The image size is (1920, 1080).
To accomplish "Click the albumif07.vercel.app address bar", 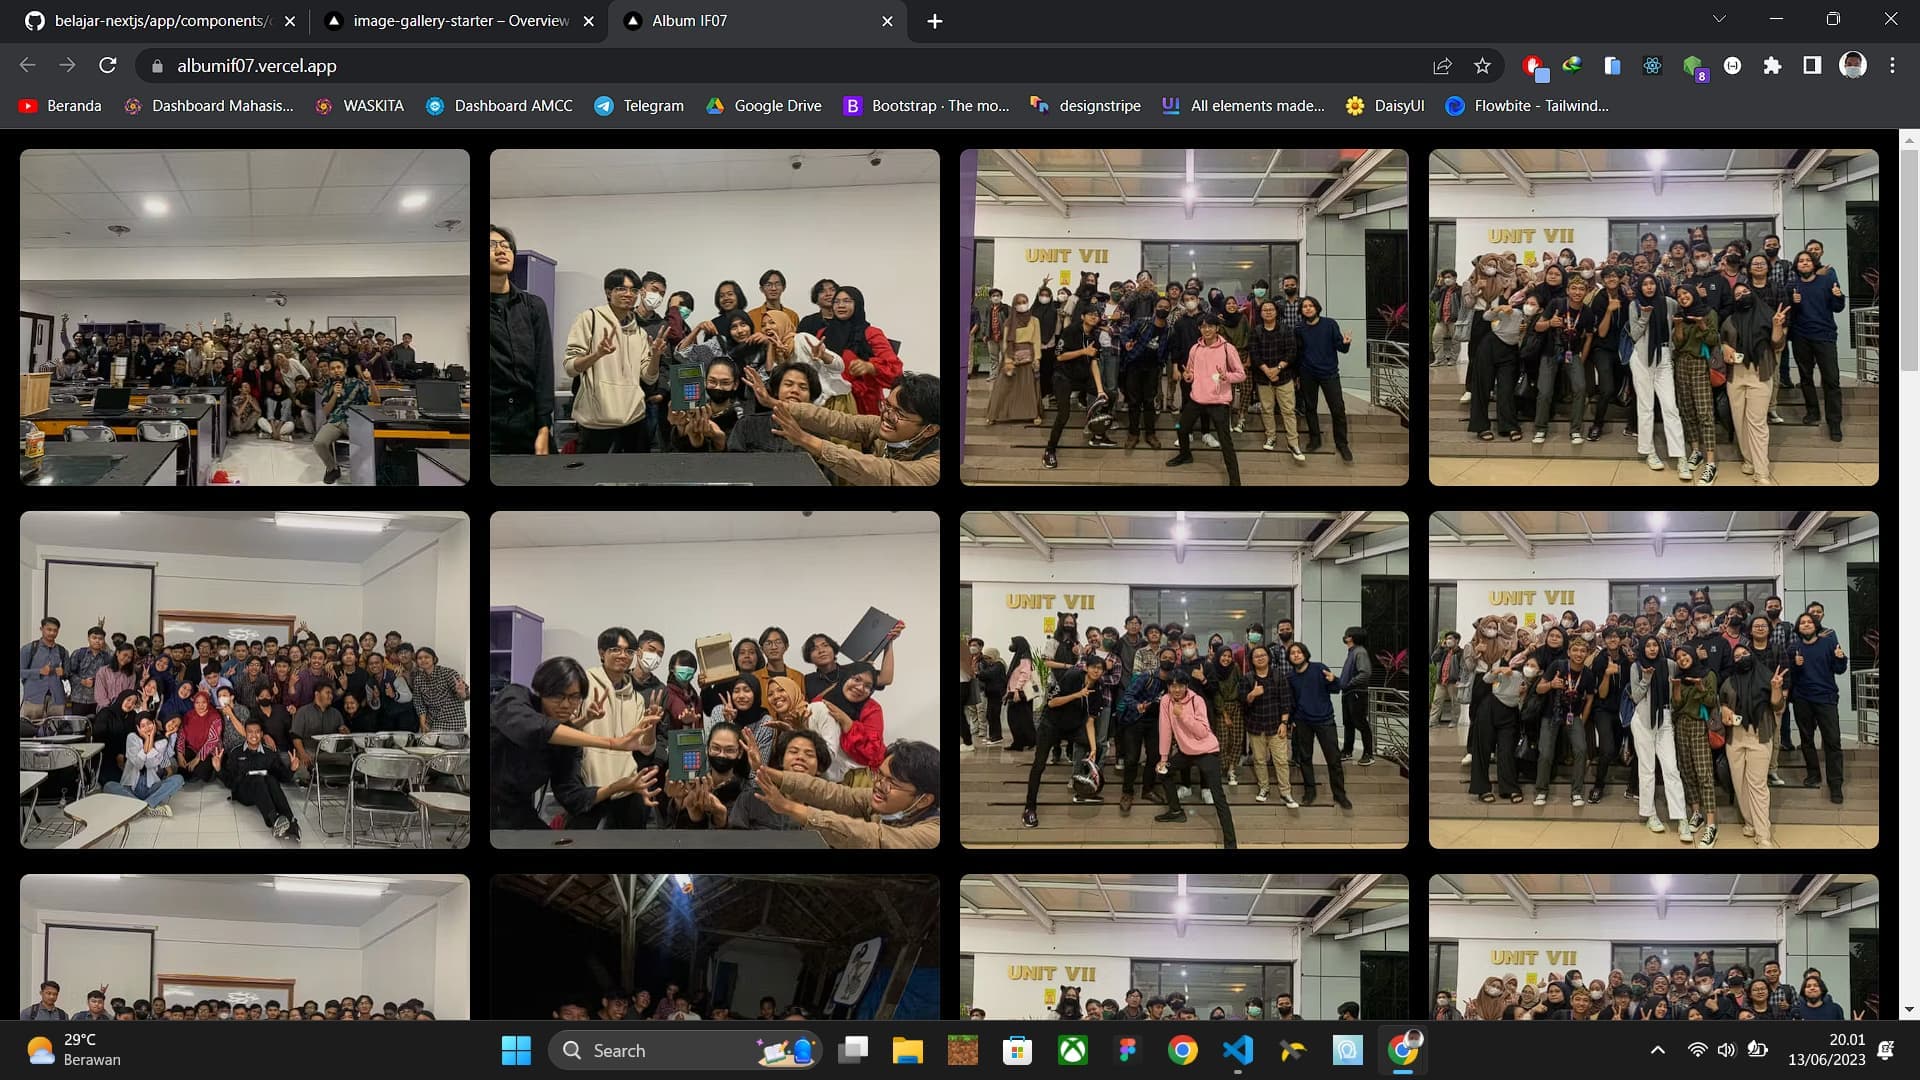I will (790, 66).
